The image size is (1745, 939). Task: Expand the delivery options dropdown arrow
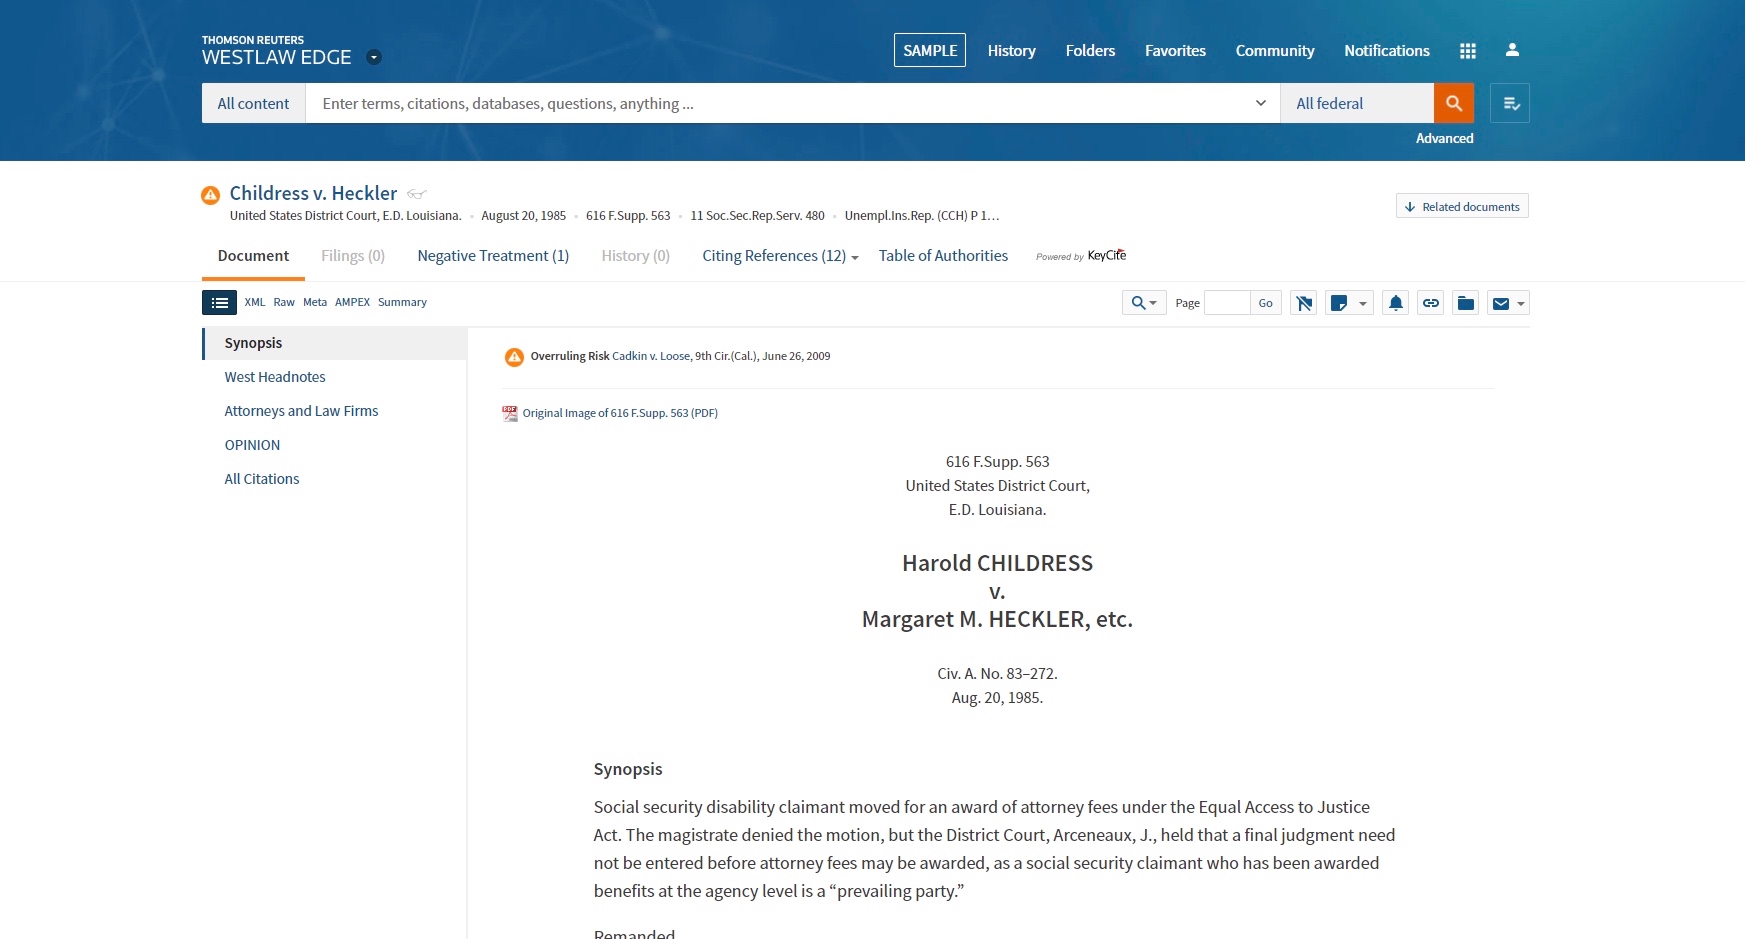tap(1521, 303)
